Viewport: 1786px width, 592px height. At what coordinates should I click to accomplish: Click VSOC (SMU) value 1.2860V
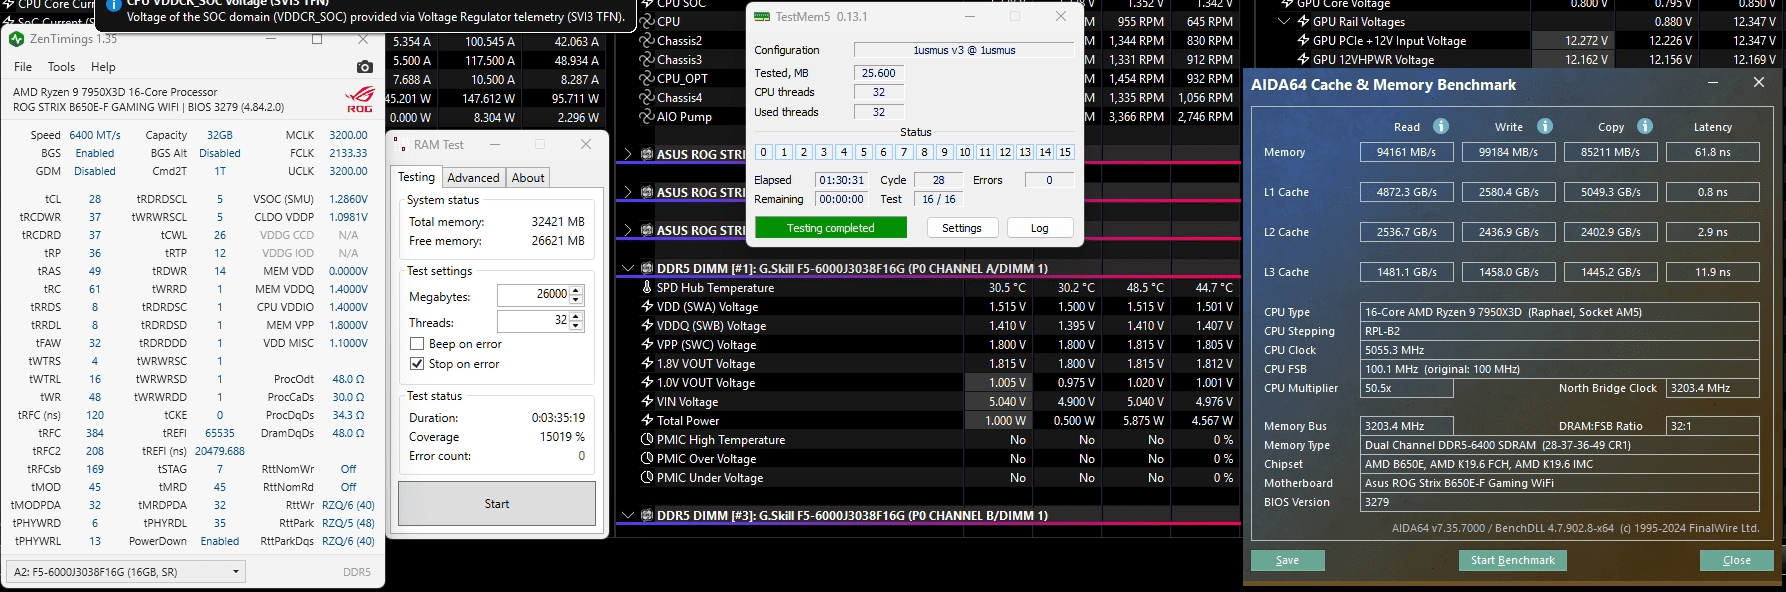pyautogui.click(x=349, y=199)
